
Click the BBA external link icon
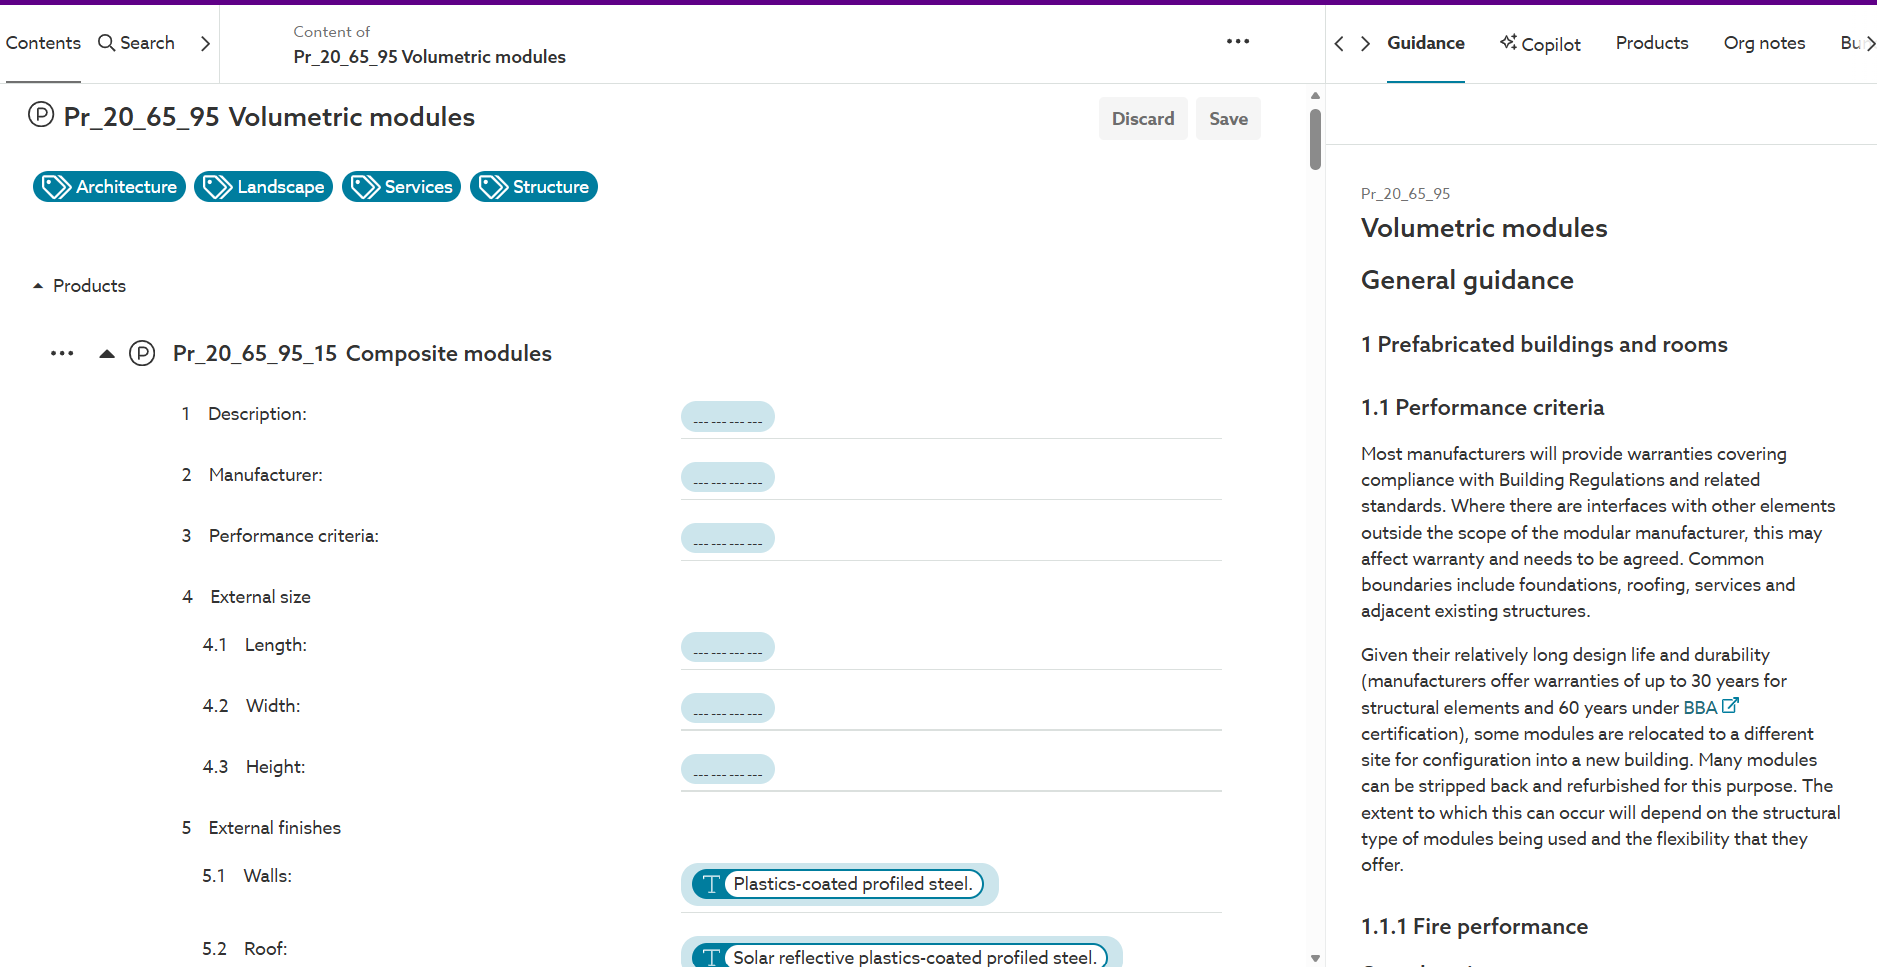[1730, 706]
